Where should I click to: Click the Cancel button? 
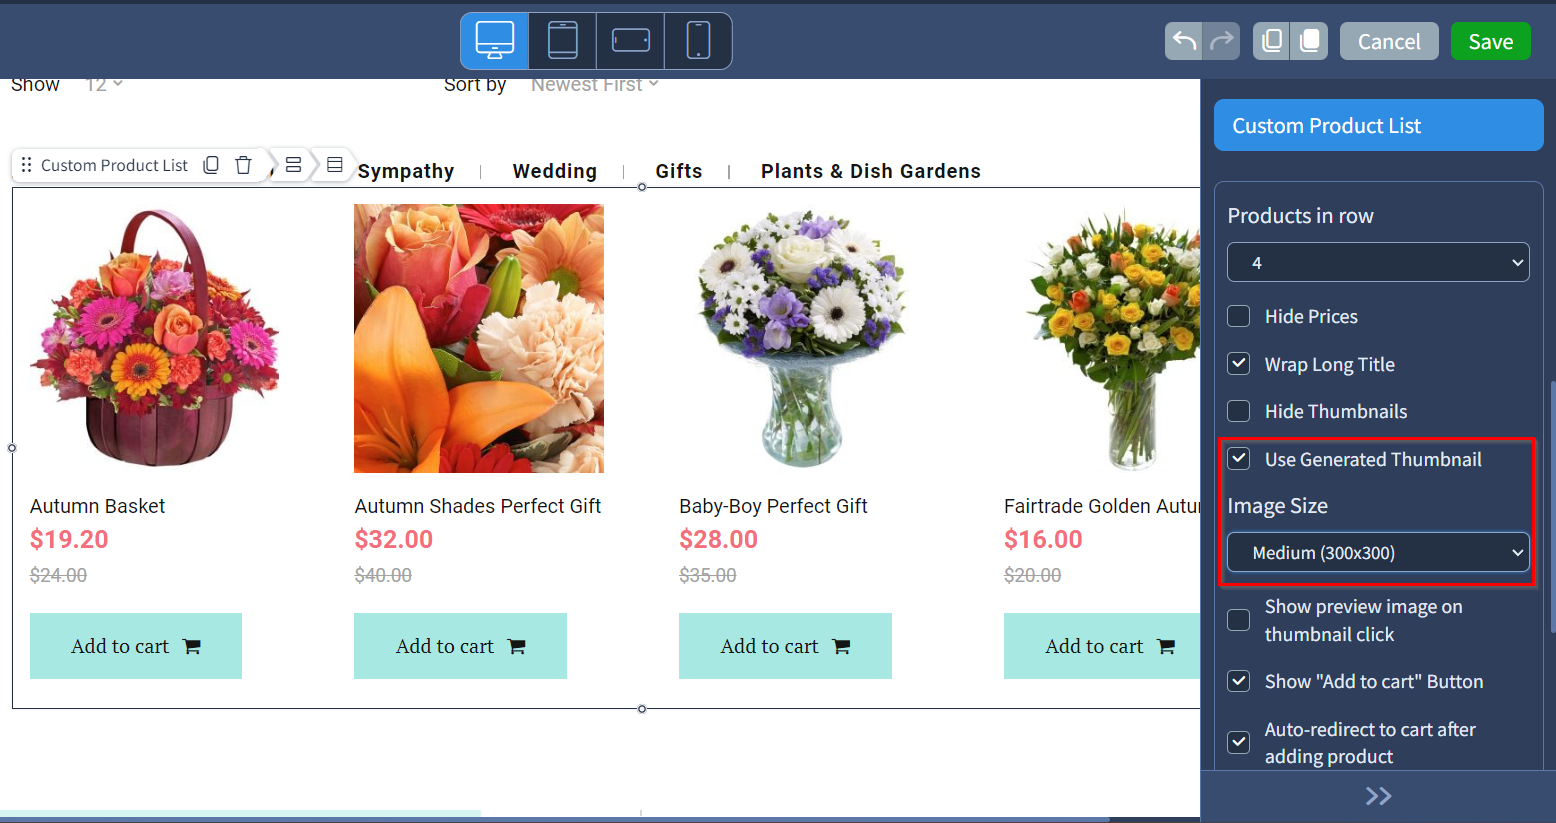(1389, 41)
